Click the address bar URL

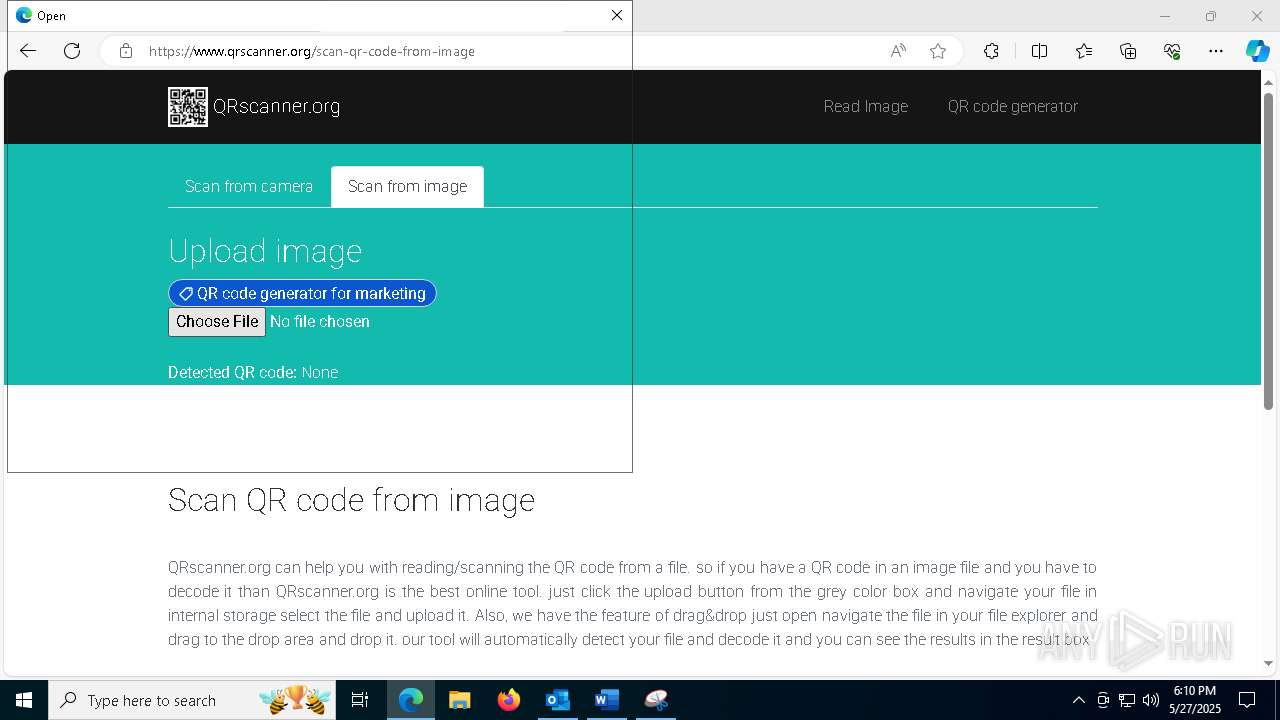312,51
